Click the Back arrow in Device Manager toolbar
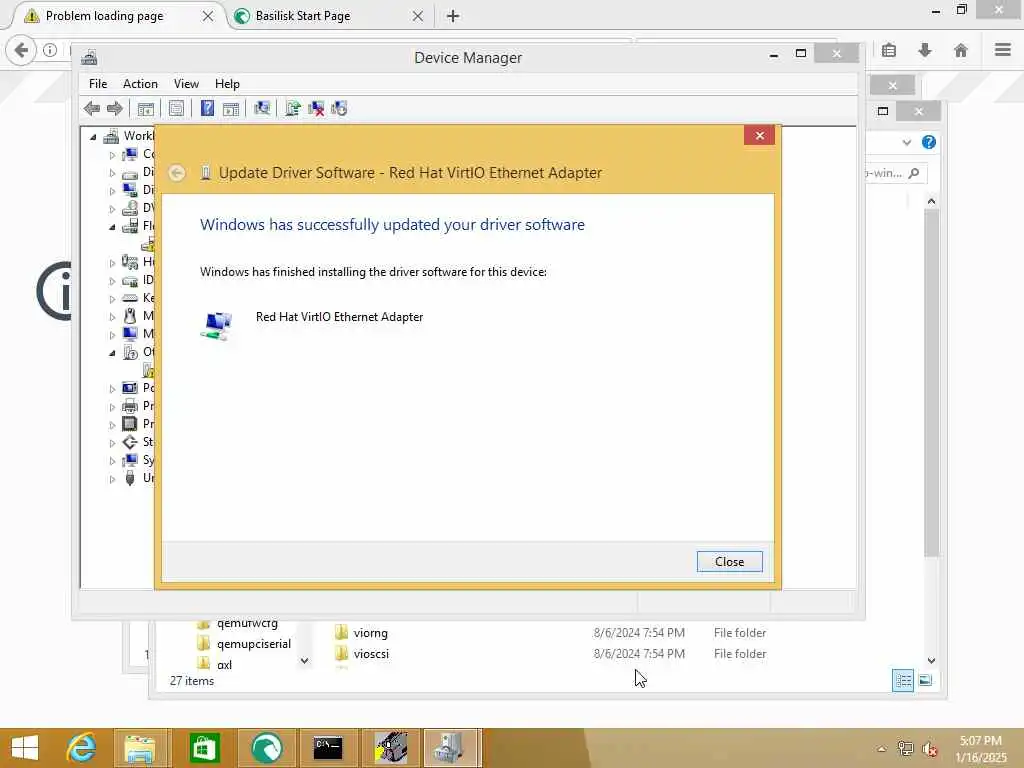 (x=92, y=108)
